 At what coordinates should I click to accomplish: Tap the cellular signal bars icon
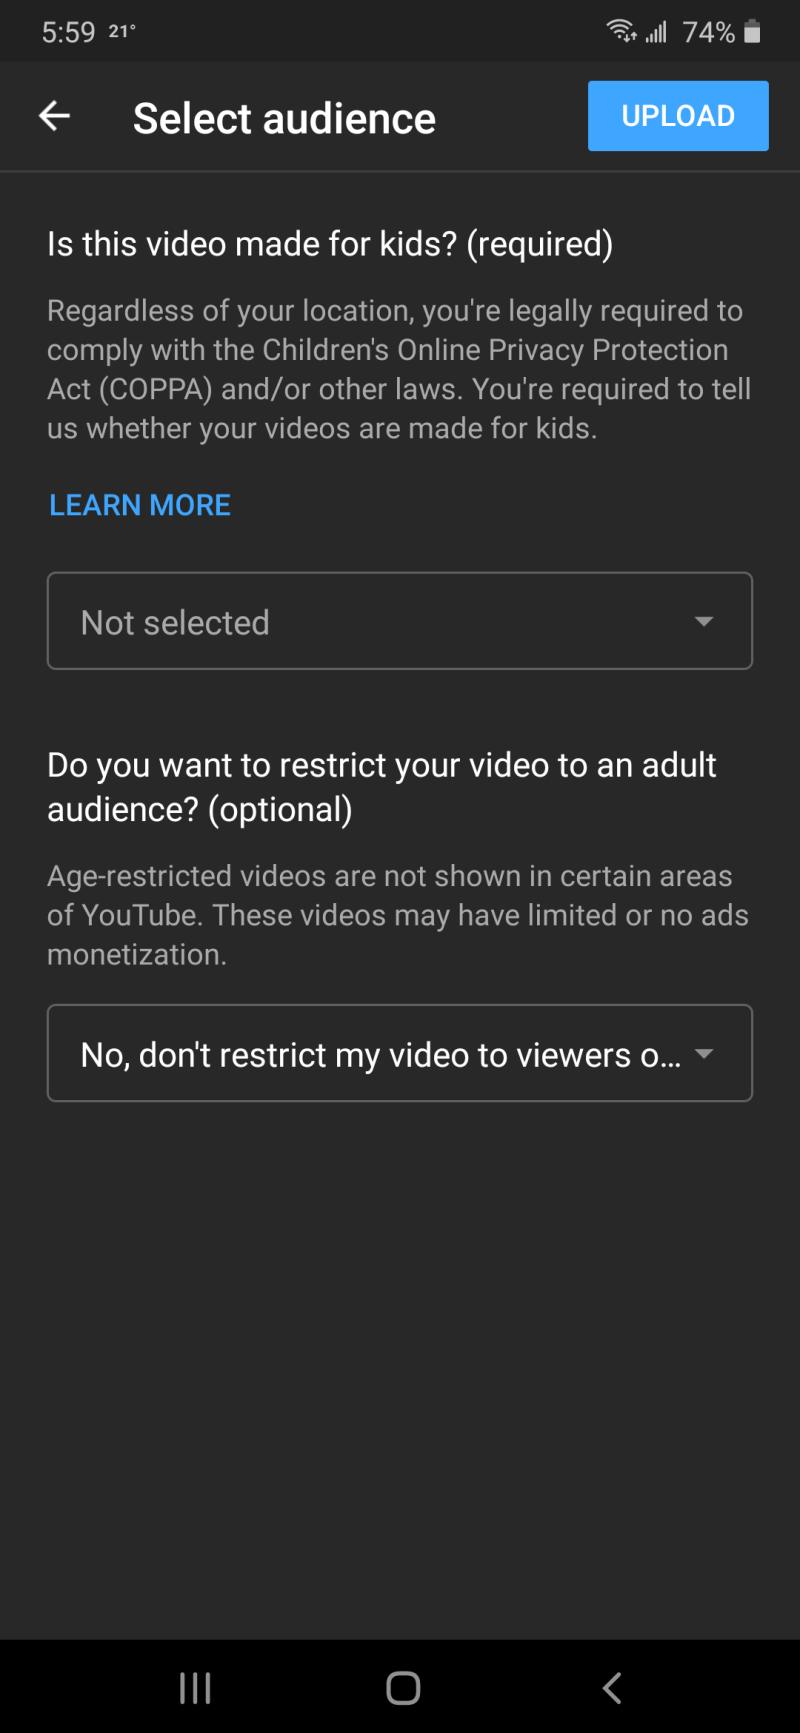click(x=656, y=33)
